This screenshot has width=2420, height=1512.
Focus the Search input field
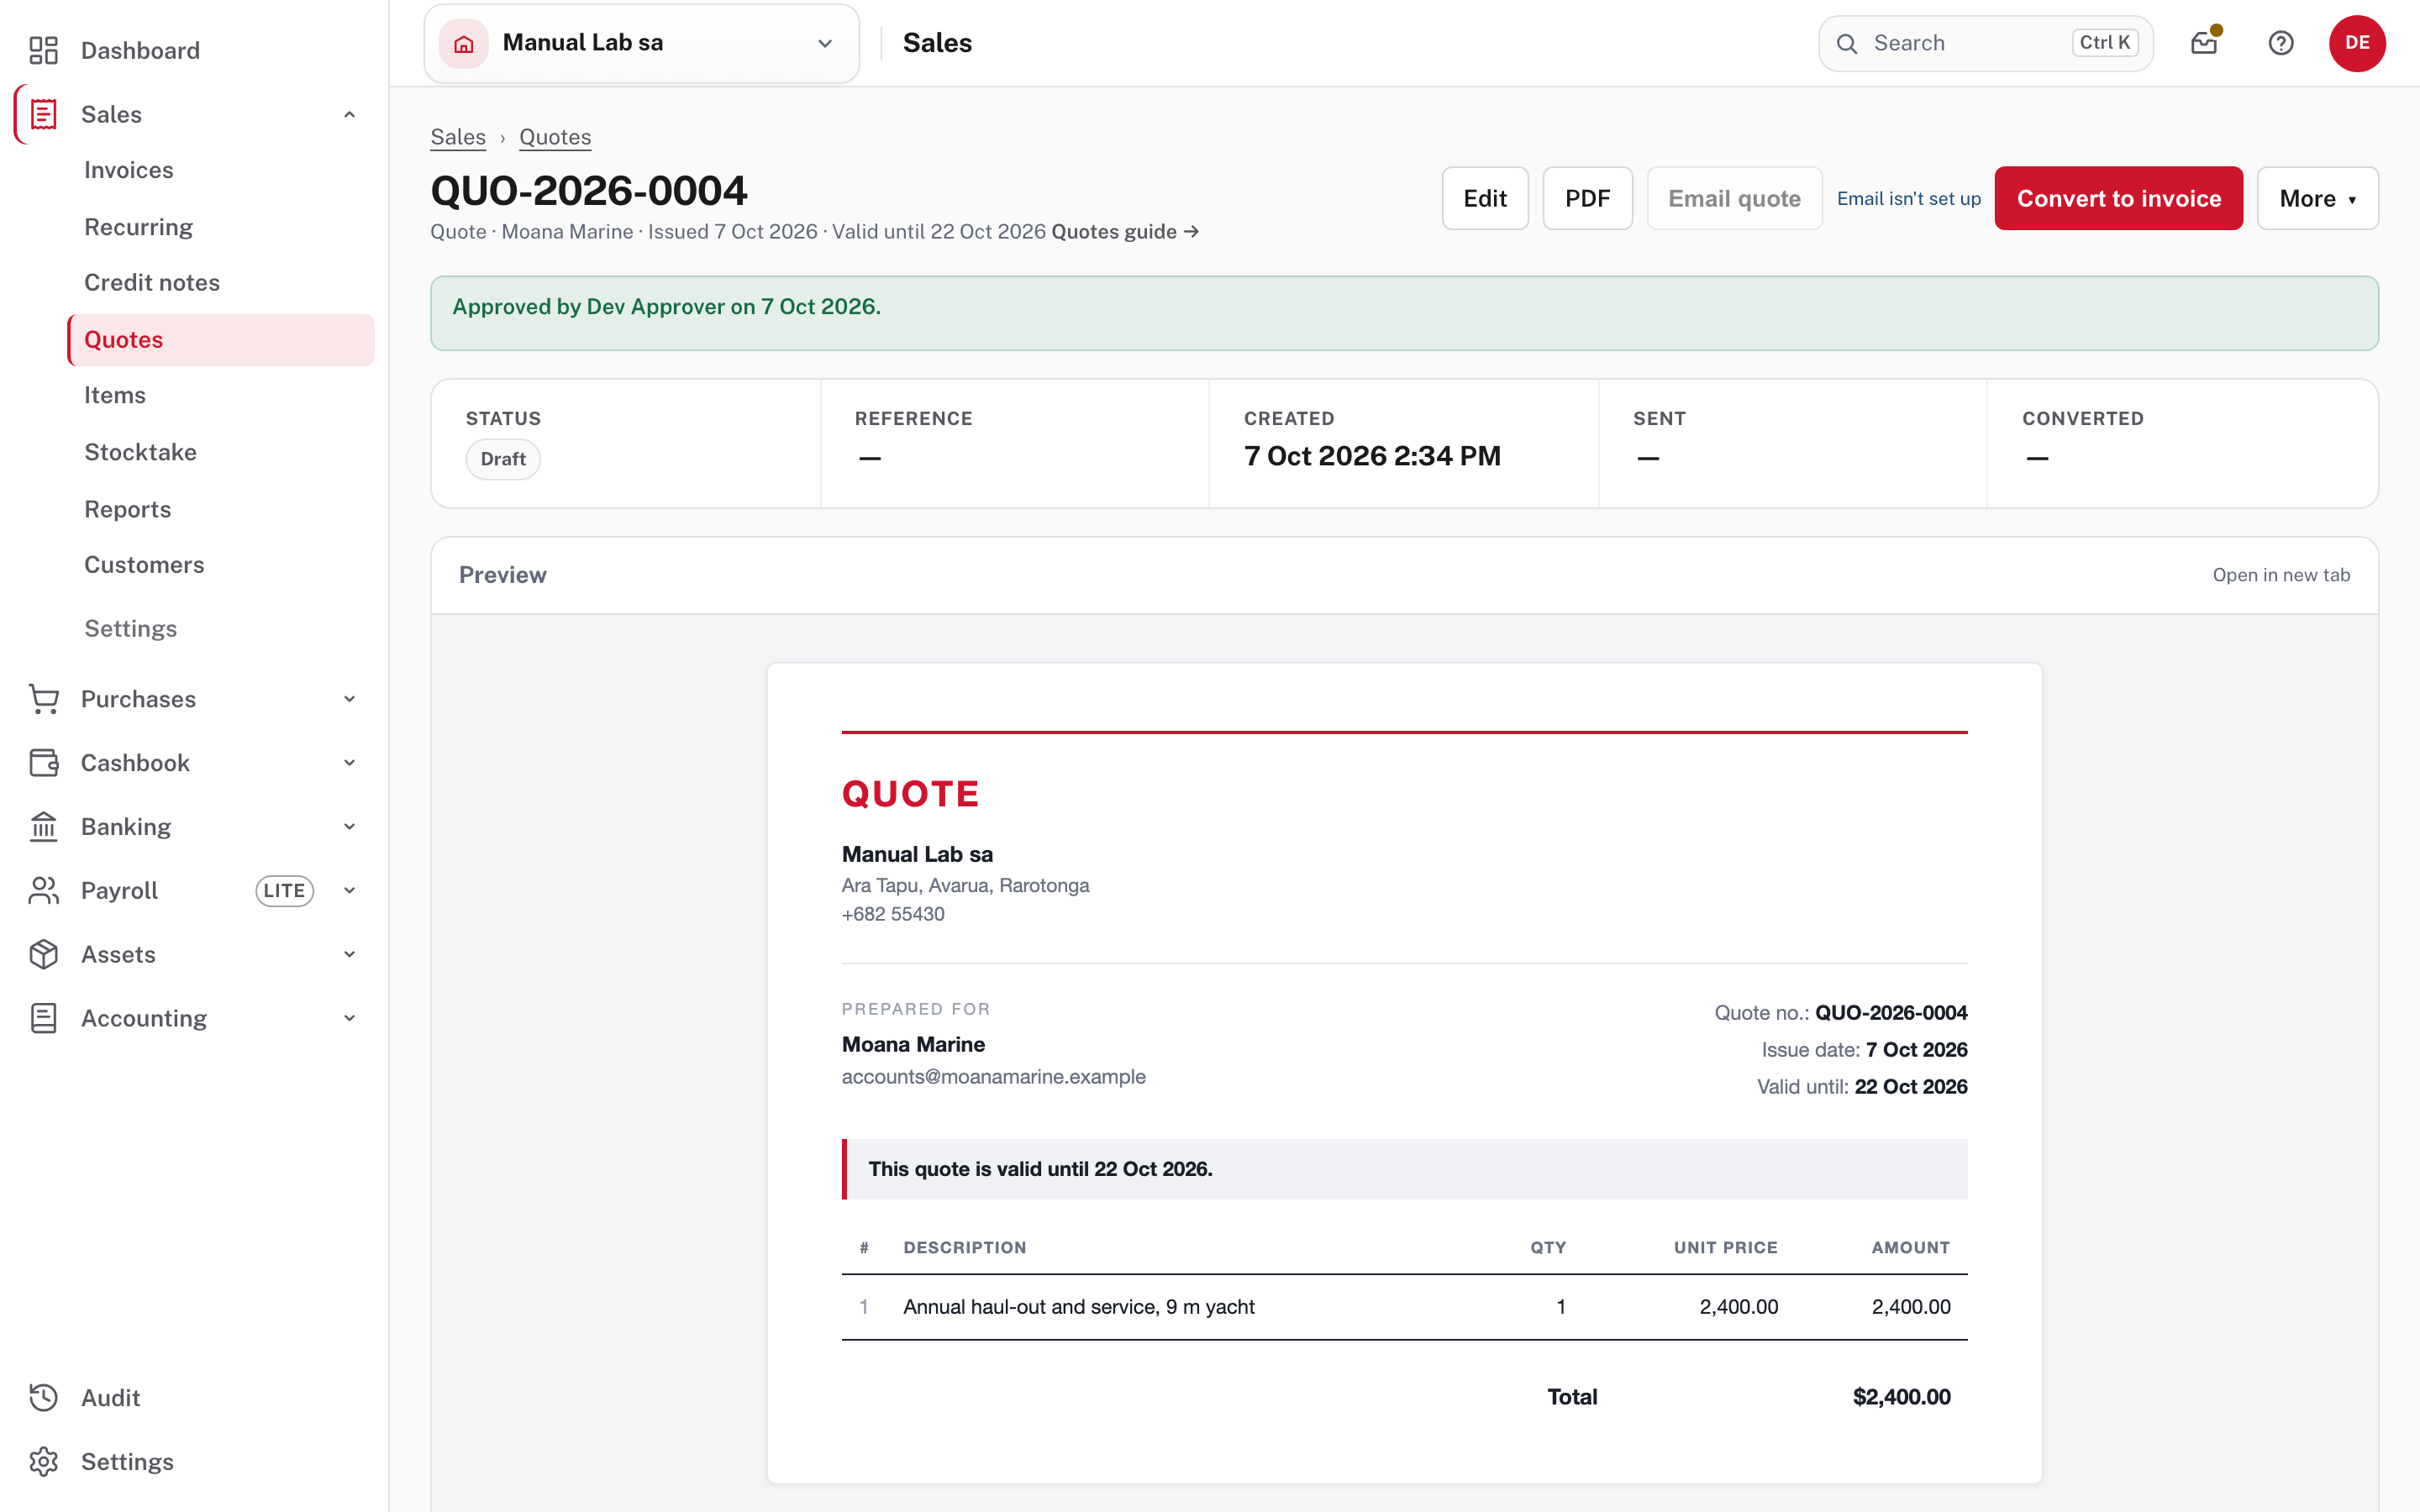[x=1985, y=43]
